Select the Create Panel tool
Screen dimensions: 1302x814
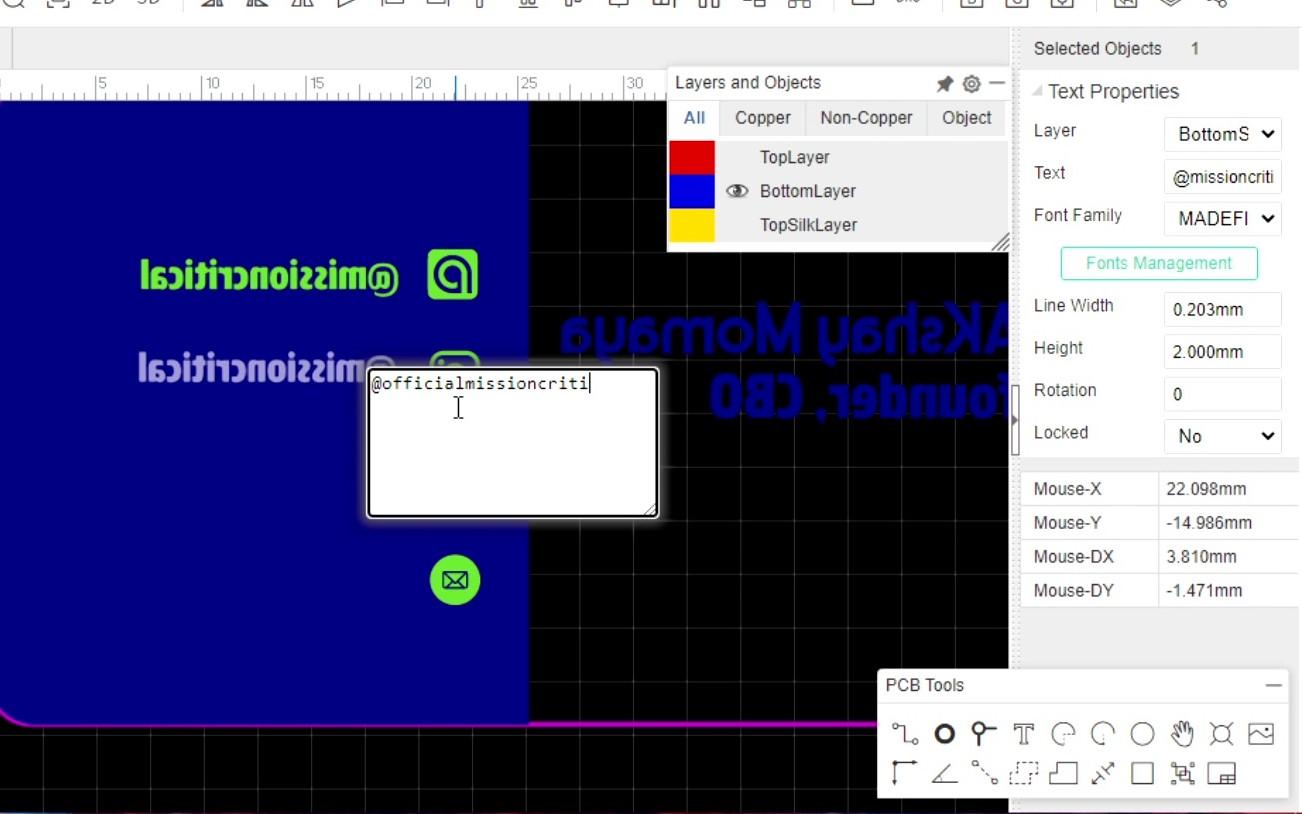[1221, 773]
